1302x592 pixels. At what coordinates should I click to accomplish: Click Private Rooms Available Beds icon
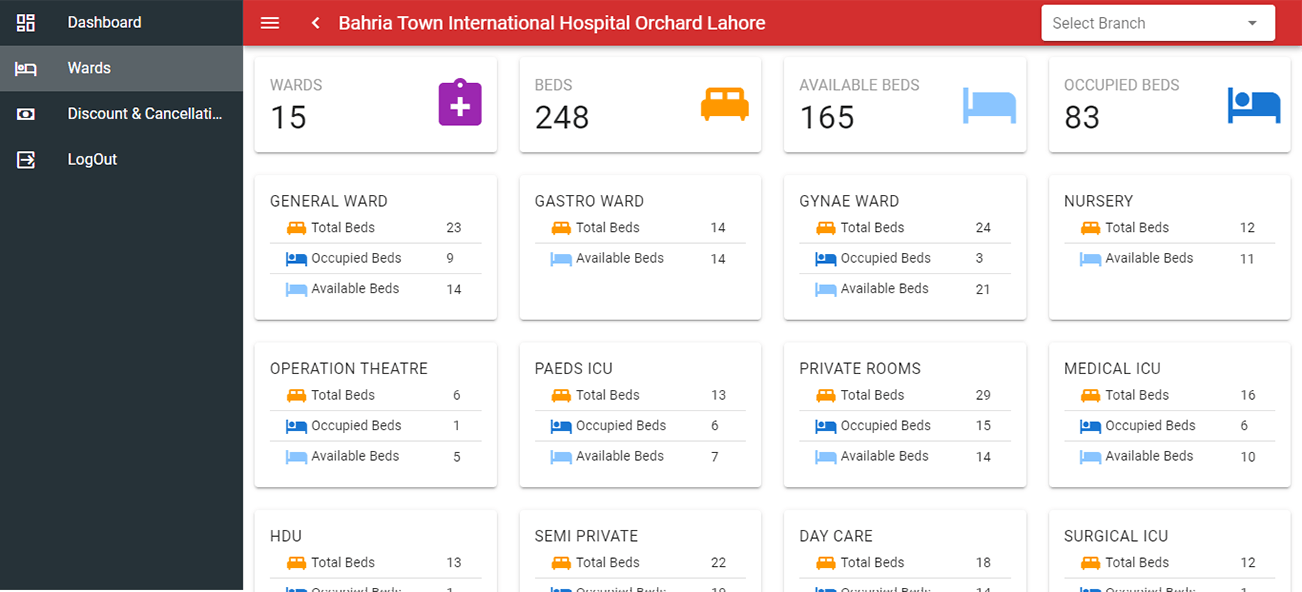tap(825, 456)
